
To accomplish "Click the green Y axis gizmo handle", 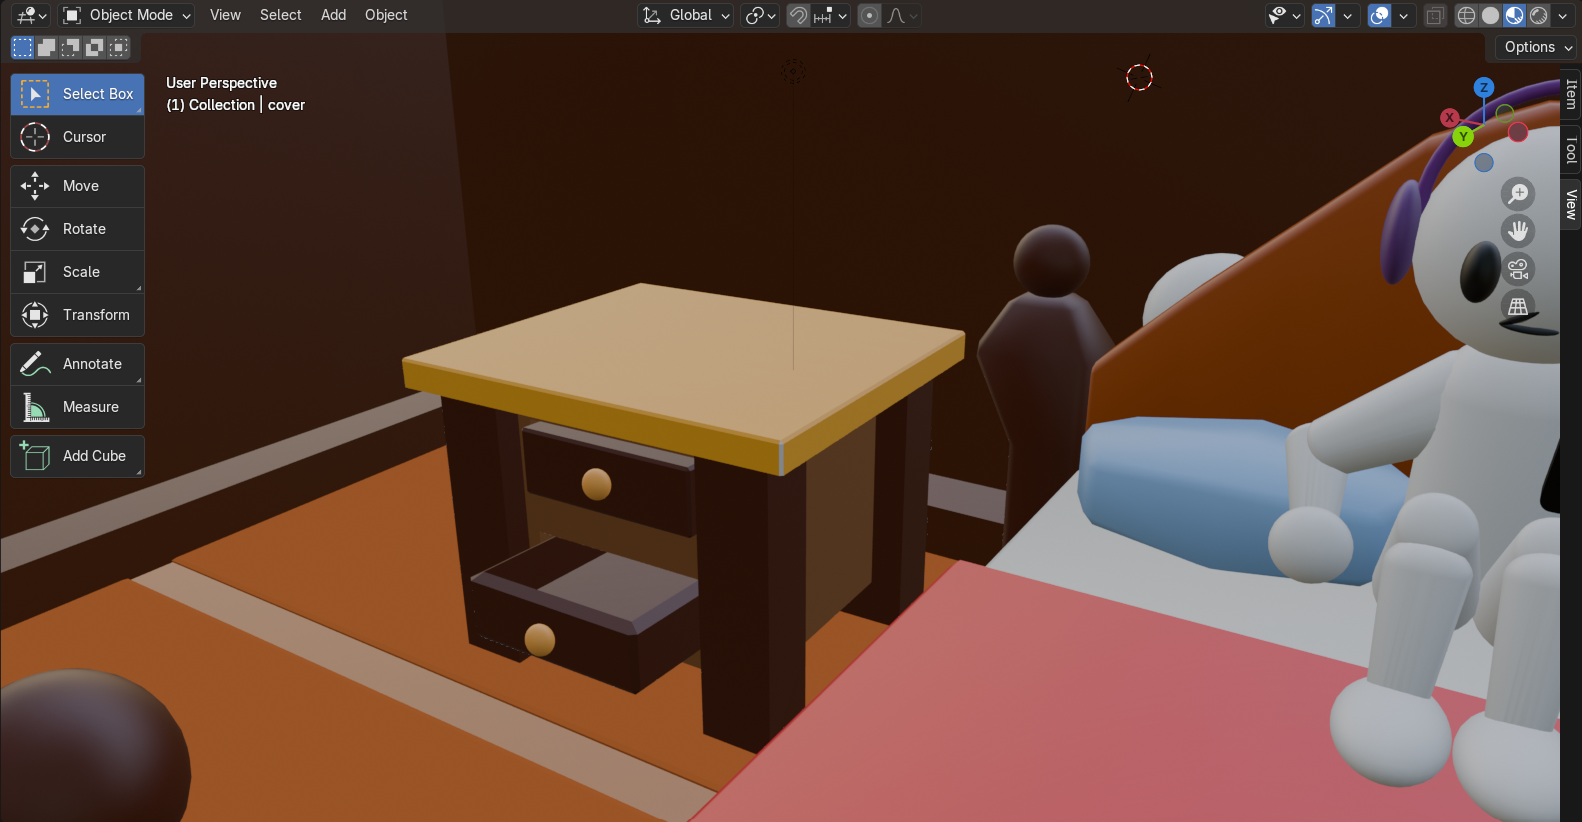I will [x=1463, y=137].
